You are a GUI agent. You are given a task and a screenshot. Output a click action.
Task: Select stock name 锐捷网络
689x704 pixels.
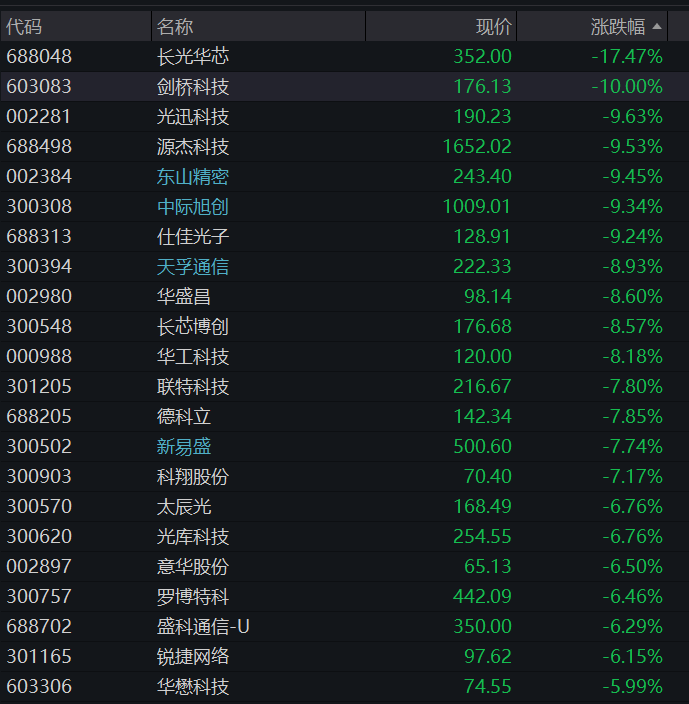[x=193, y=656]
